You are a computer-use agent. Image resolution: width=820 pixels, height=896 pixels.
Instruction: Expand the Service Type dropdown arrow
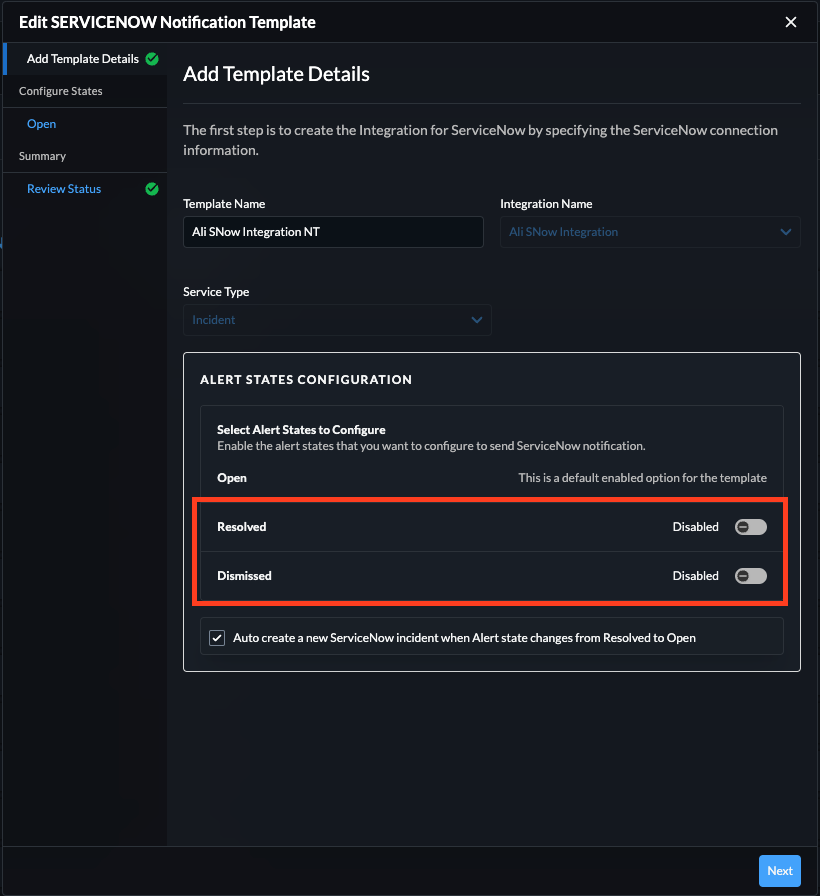tap(476, 320)
